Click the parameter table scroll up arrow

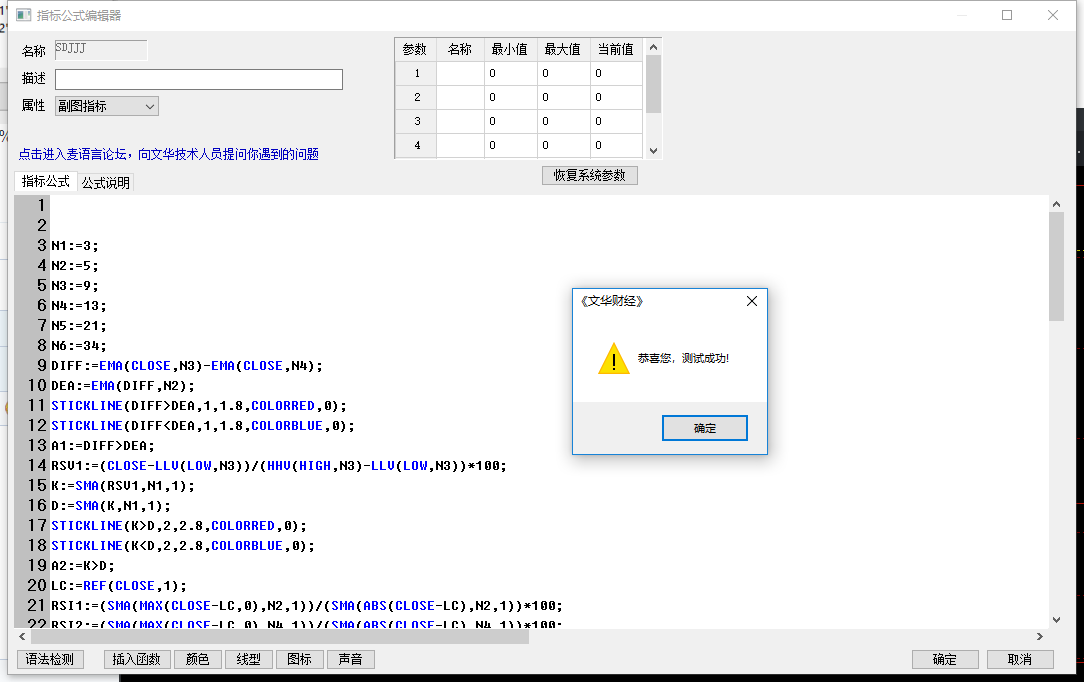coord(653,47)
